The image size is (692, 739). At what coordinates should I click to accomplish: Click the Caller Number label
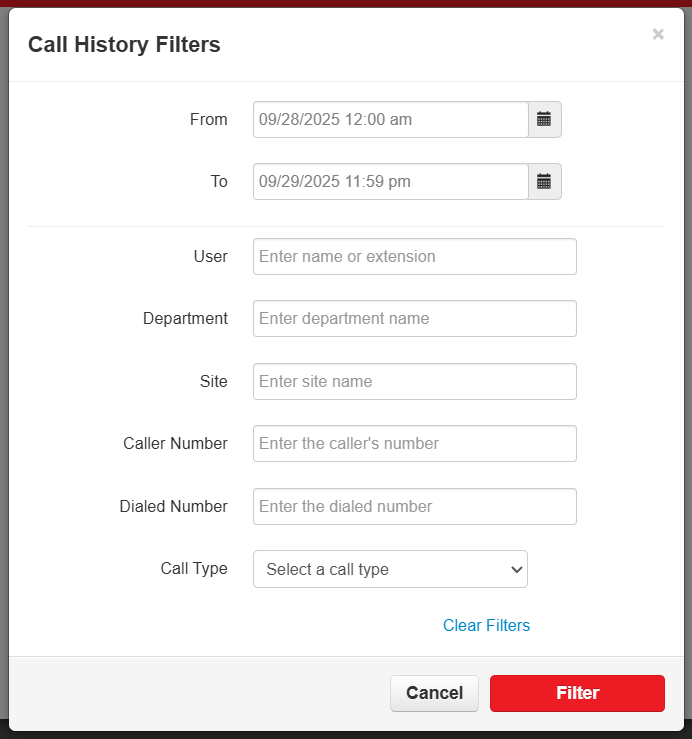[175, 443]
